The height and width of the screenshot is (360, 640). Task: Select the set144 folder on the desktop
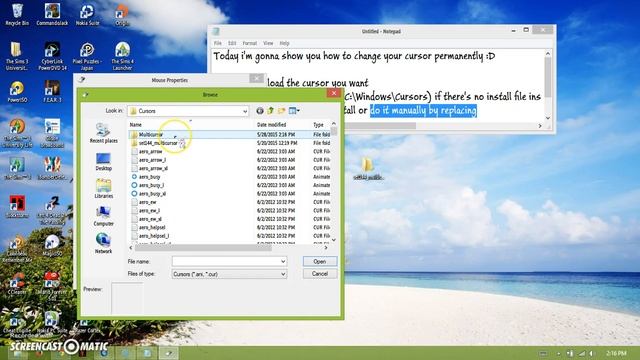pos(368,169)
